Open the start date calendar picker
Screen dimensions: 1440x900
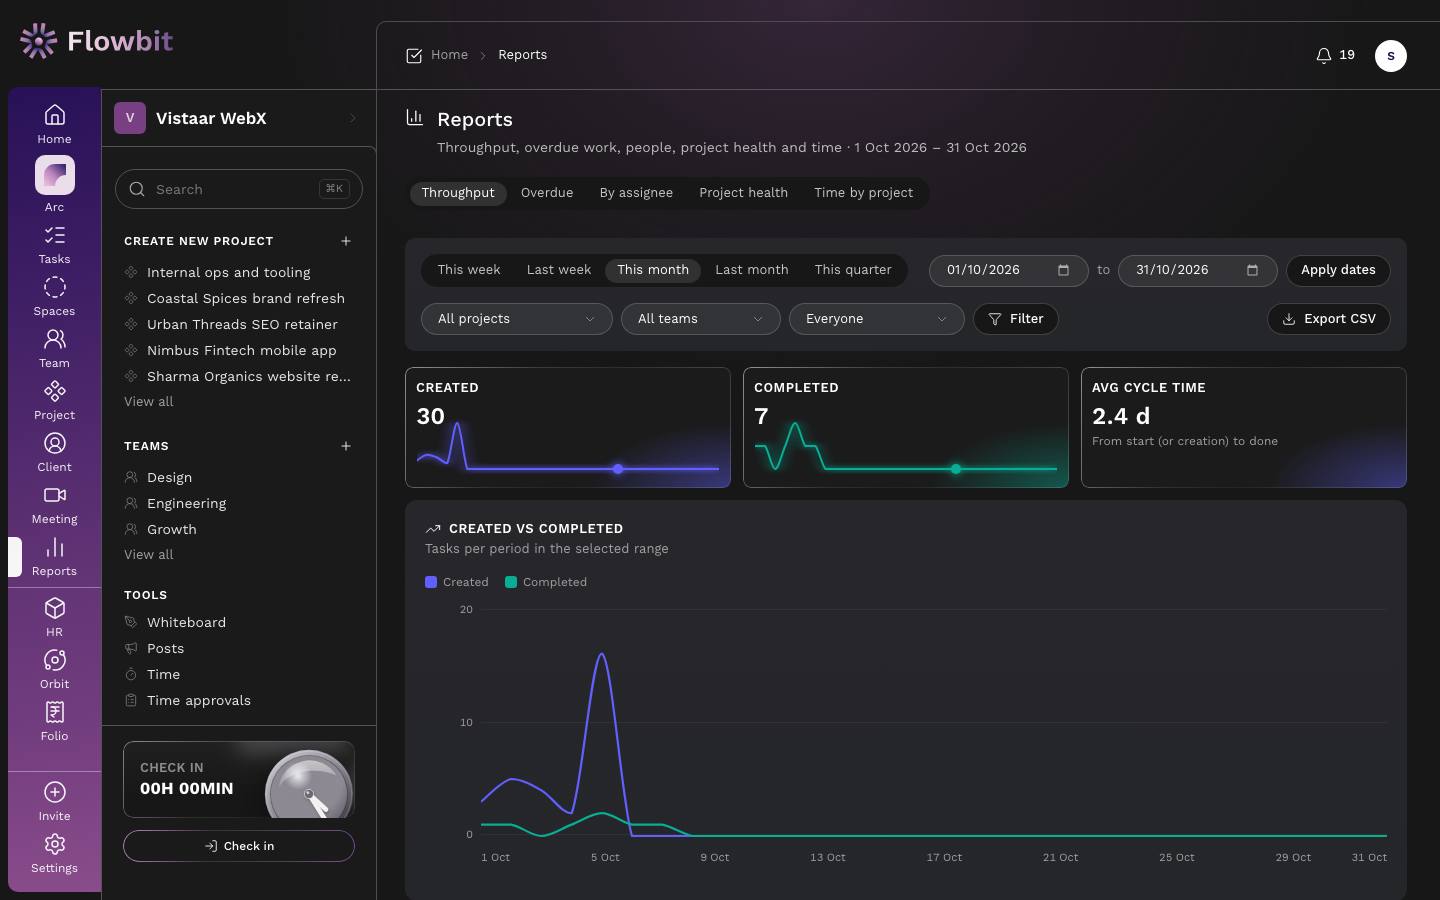pyautogui.click(x=1063, y=270)
